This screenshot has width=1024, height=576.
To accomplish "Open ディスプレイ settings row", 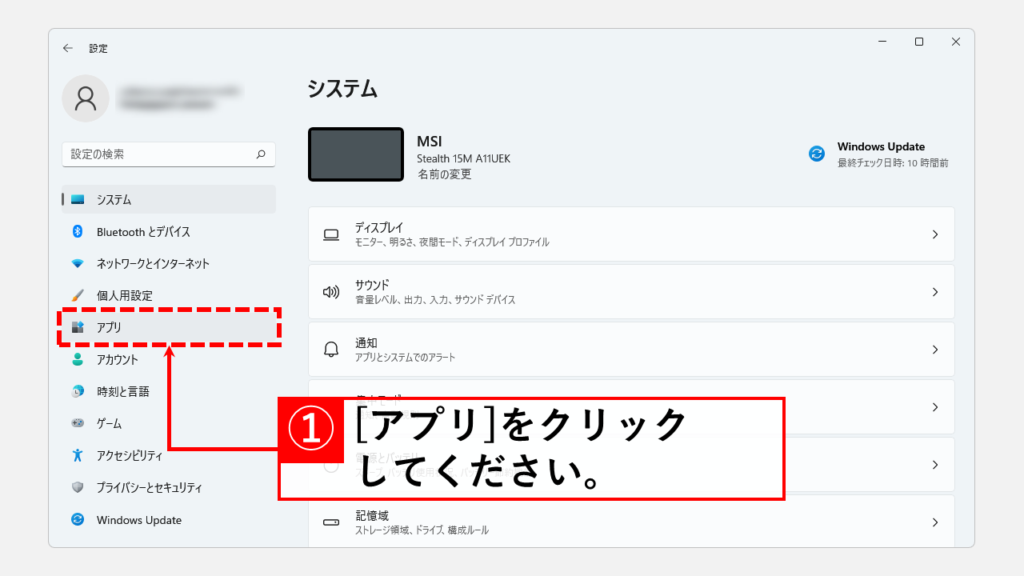I will click(x=631, y=234).
